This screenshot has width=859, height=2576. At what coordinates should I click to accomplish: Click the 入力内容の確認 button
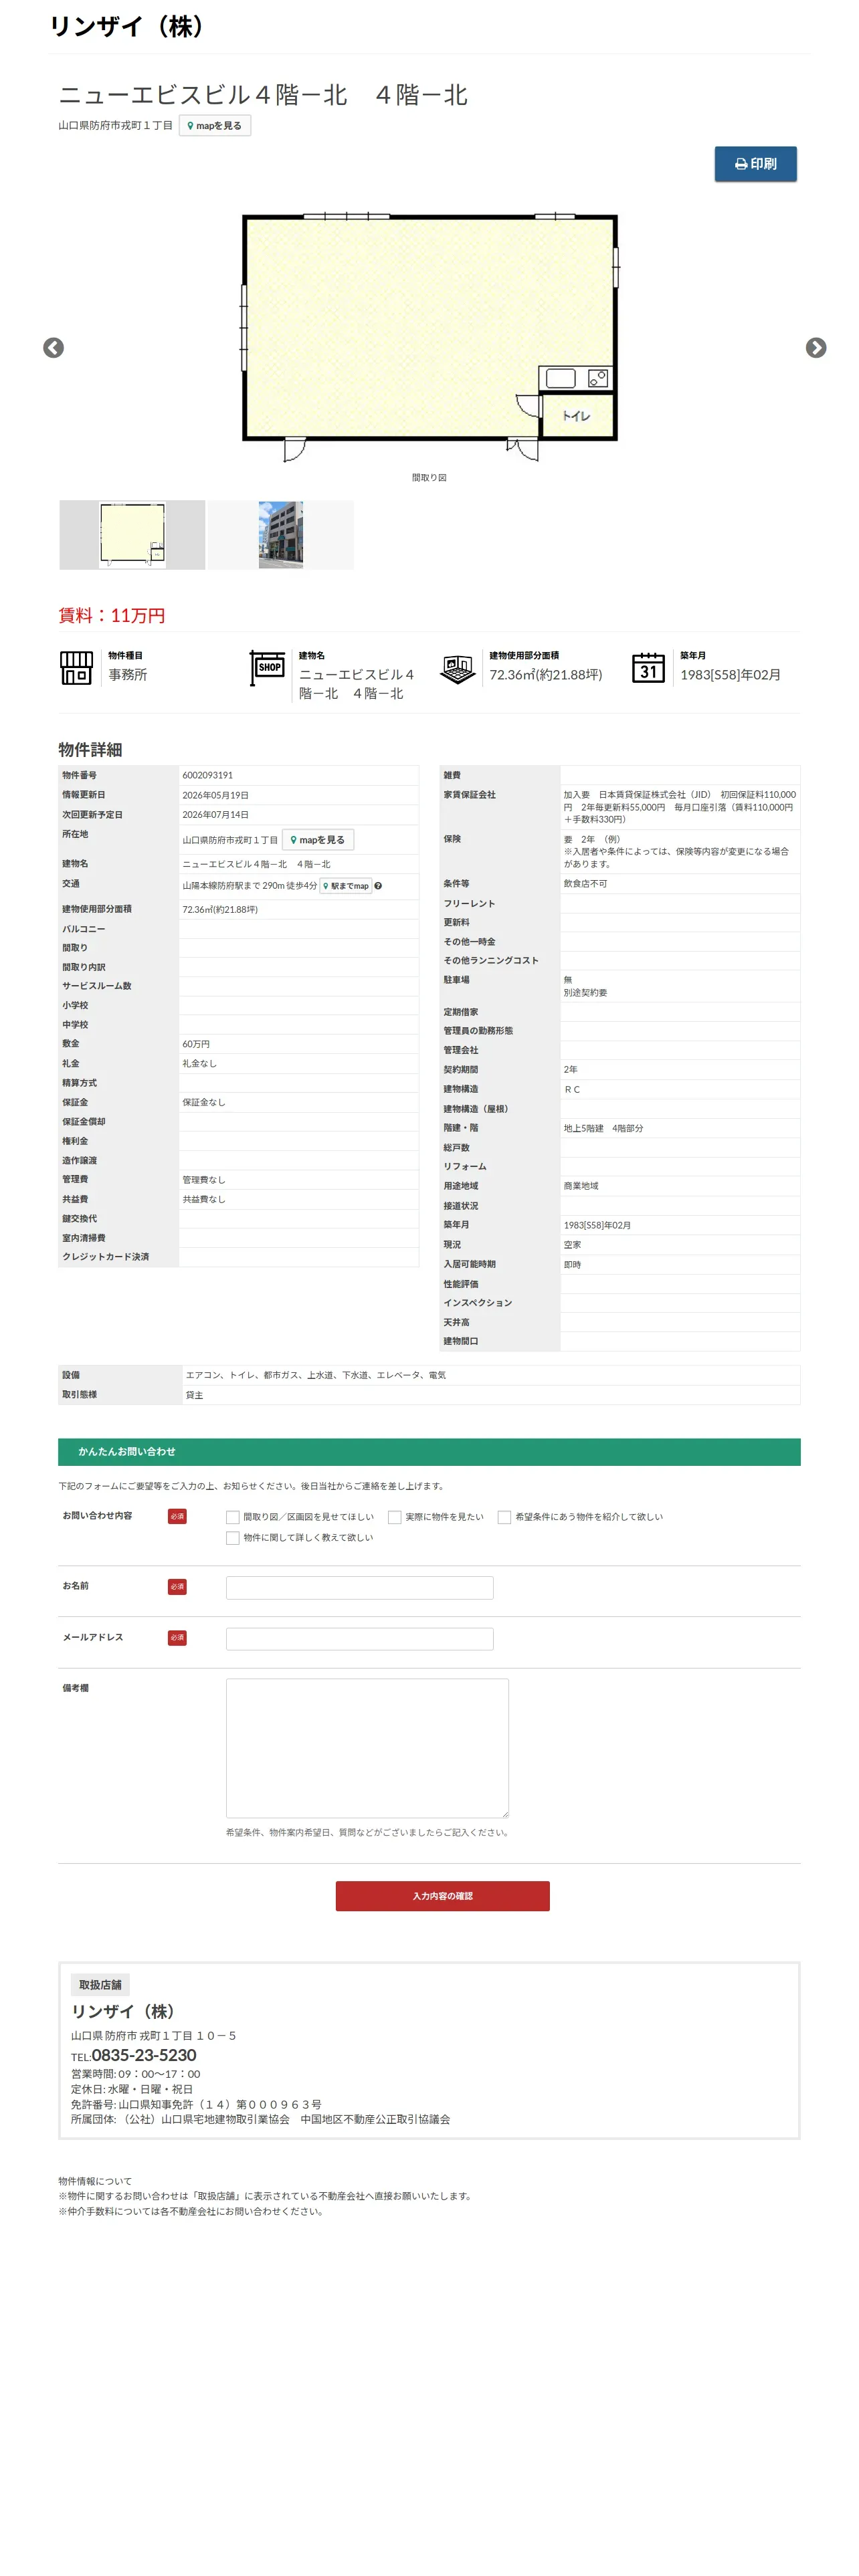442,1896
